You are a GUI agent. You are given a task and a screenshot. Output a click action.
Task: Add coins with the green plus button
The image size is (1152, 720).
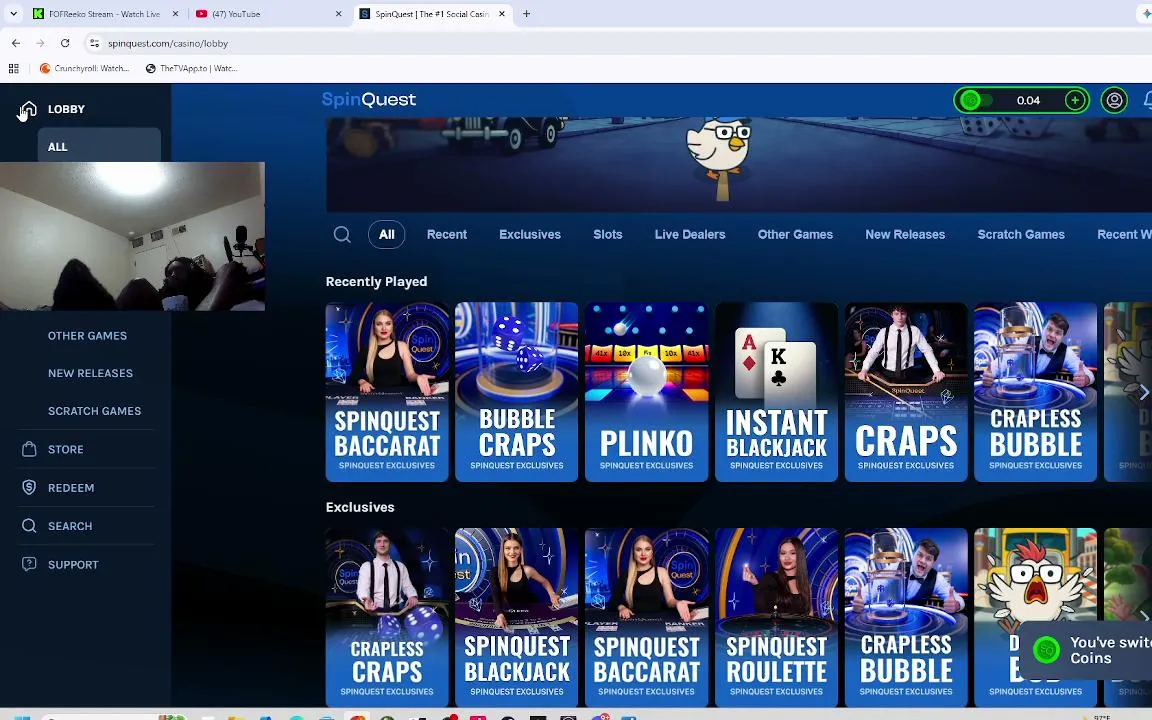point(1075,100)
